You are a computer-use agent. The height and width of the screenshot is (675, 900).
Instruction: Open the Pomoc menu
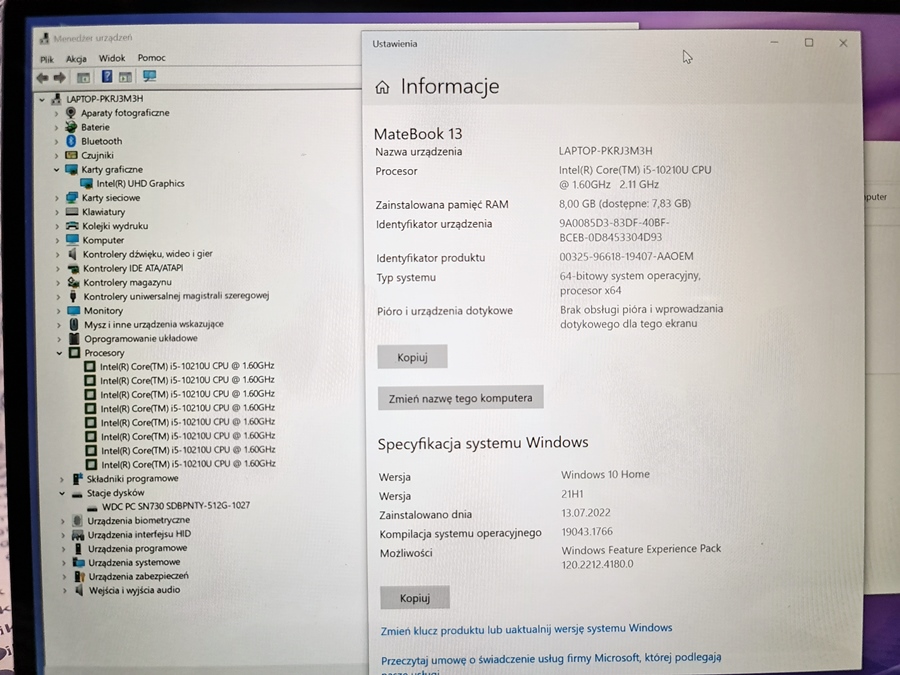152,57
